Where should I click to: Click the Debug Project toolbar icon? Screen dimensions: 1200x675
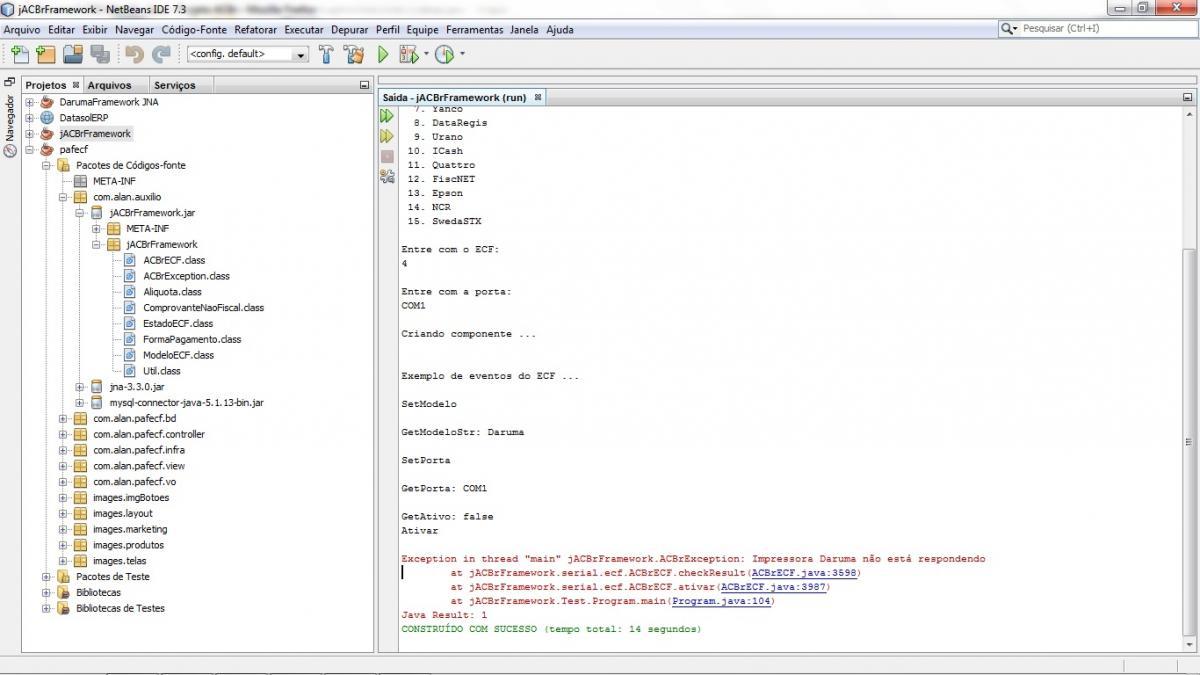[408, 54]
